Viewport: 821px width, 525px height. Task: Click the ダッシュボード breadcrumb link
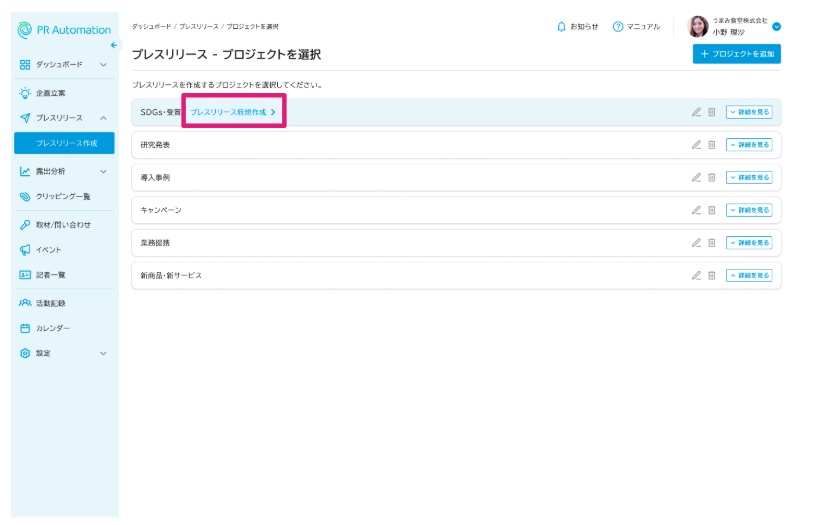(x=151, y=26)
